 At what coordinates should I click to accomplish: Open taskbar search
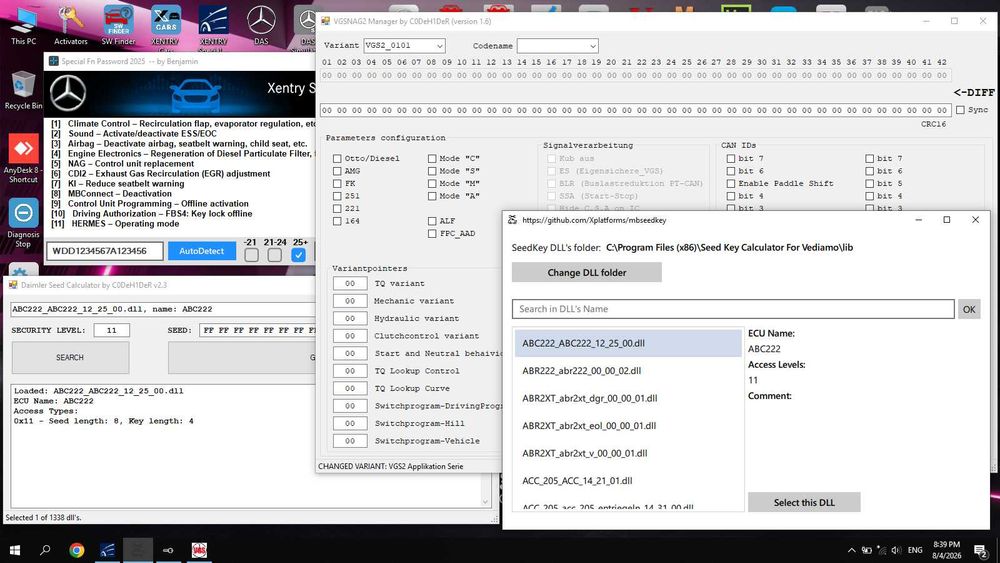tap(45, 550)
